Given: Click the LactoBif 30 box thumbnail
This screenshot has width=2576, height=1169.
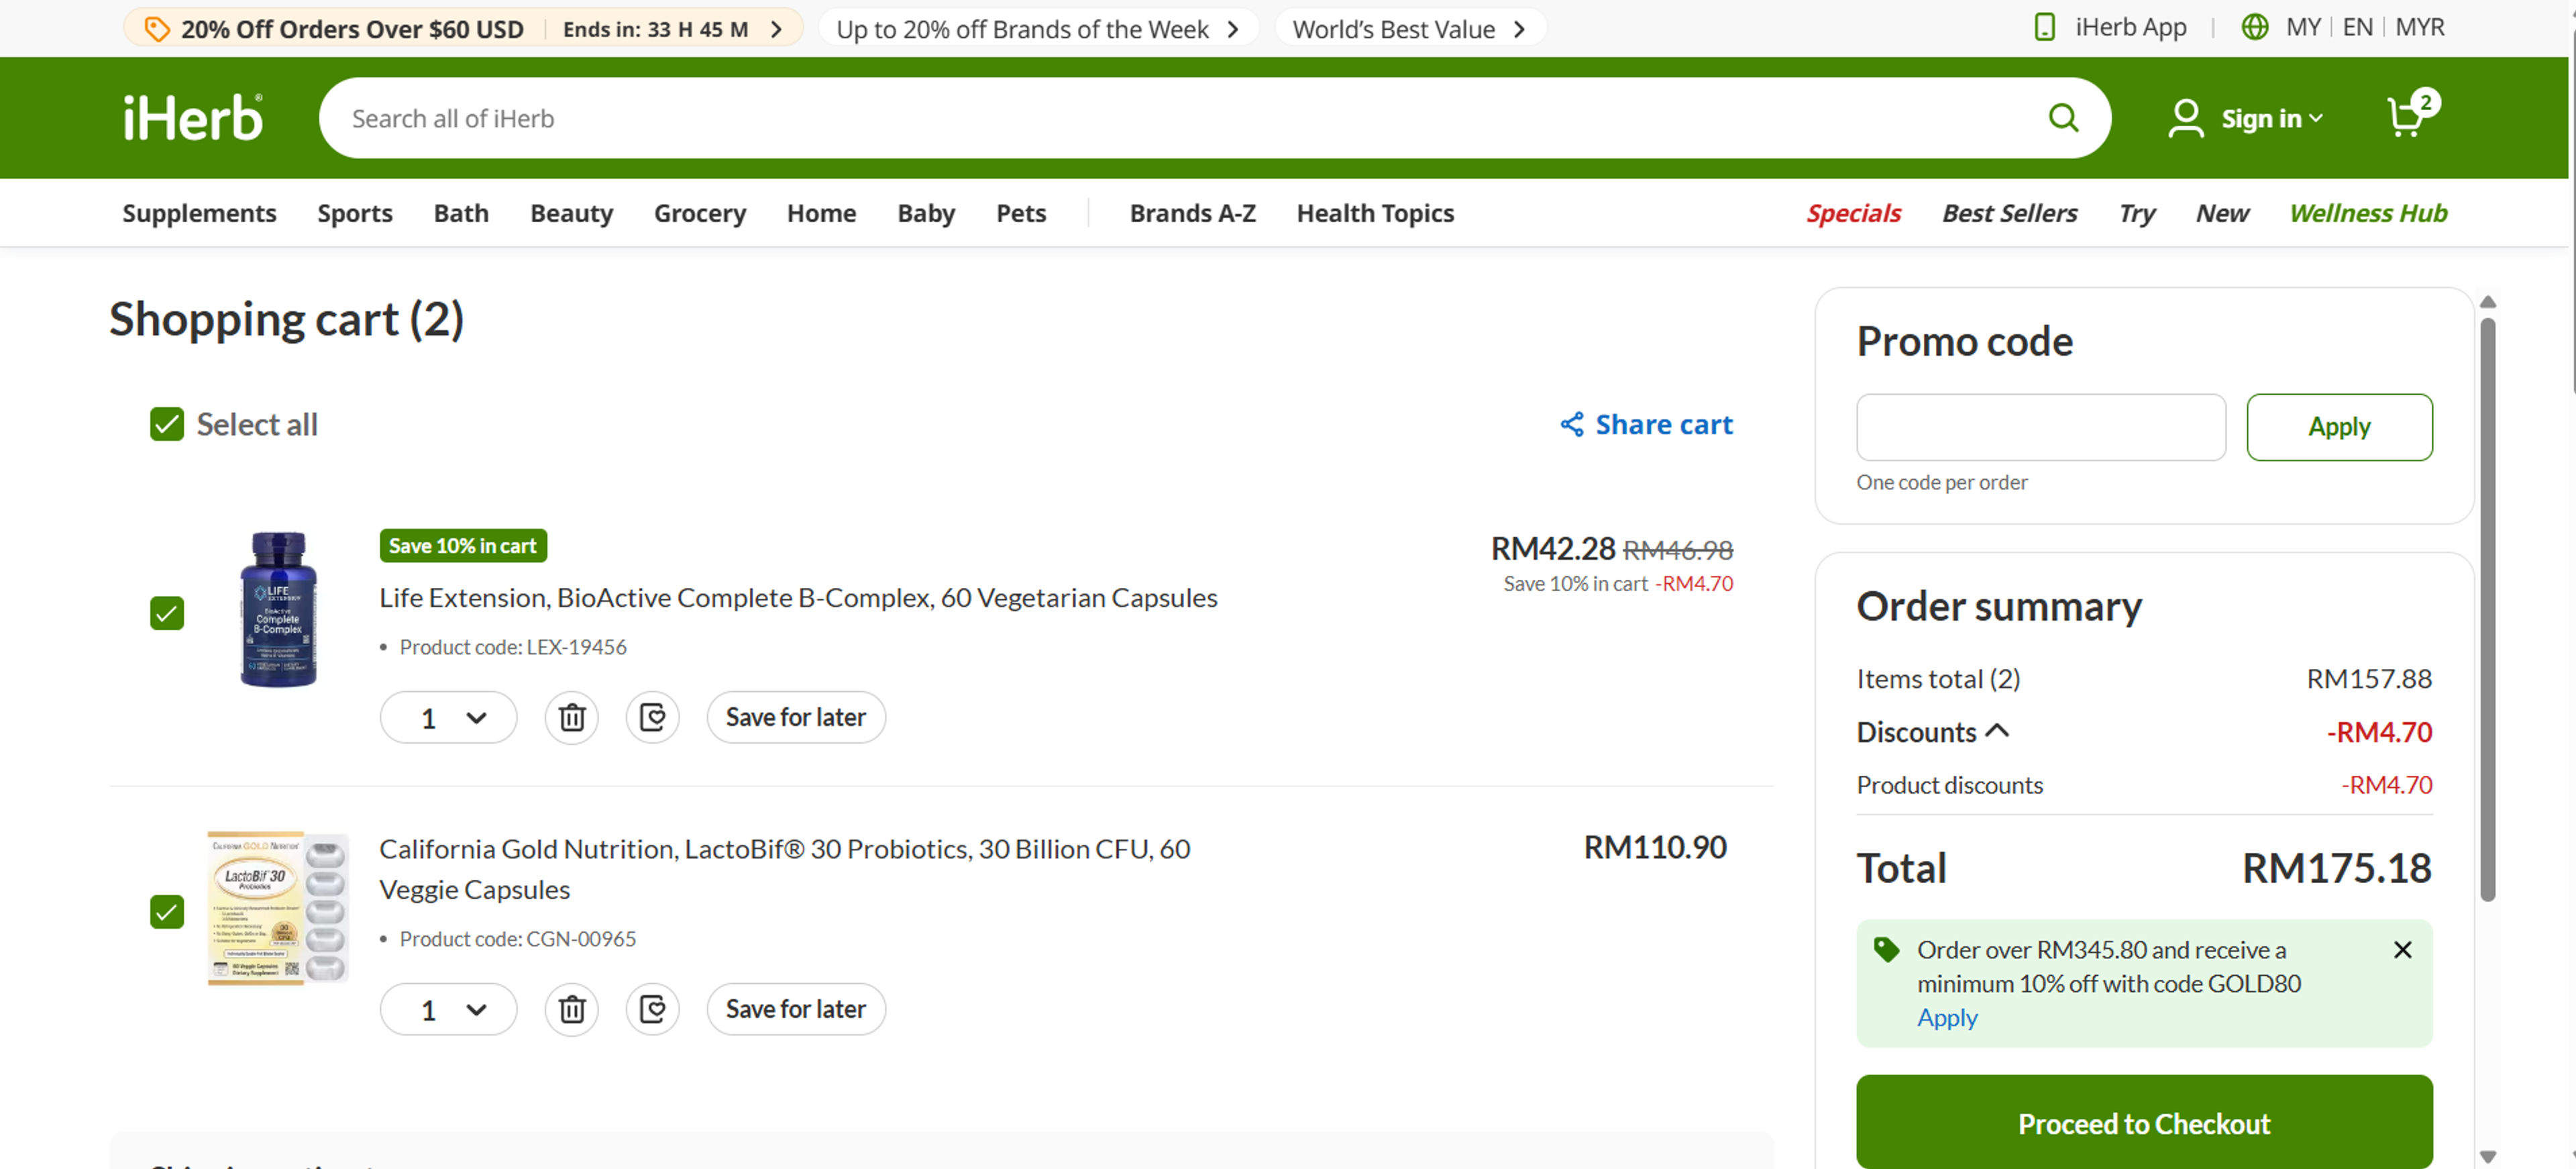Looking at the screenshot, I should [x=277, y=908].
